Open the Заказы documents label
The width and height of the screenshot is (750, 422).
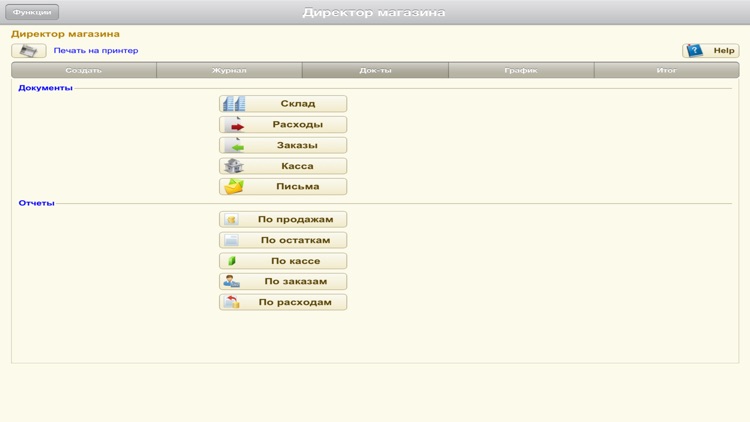coord(297,145)
